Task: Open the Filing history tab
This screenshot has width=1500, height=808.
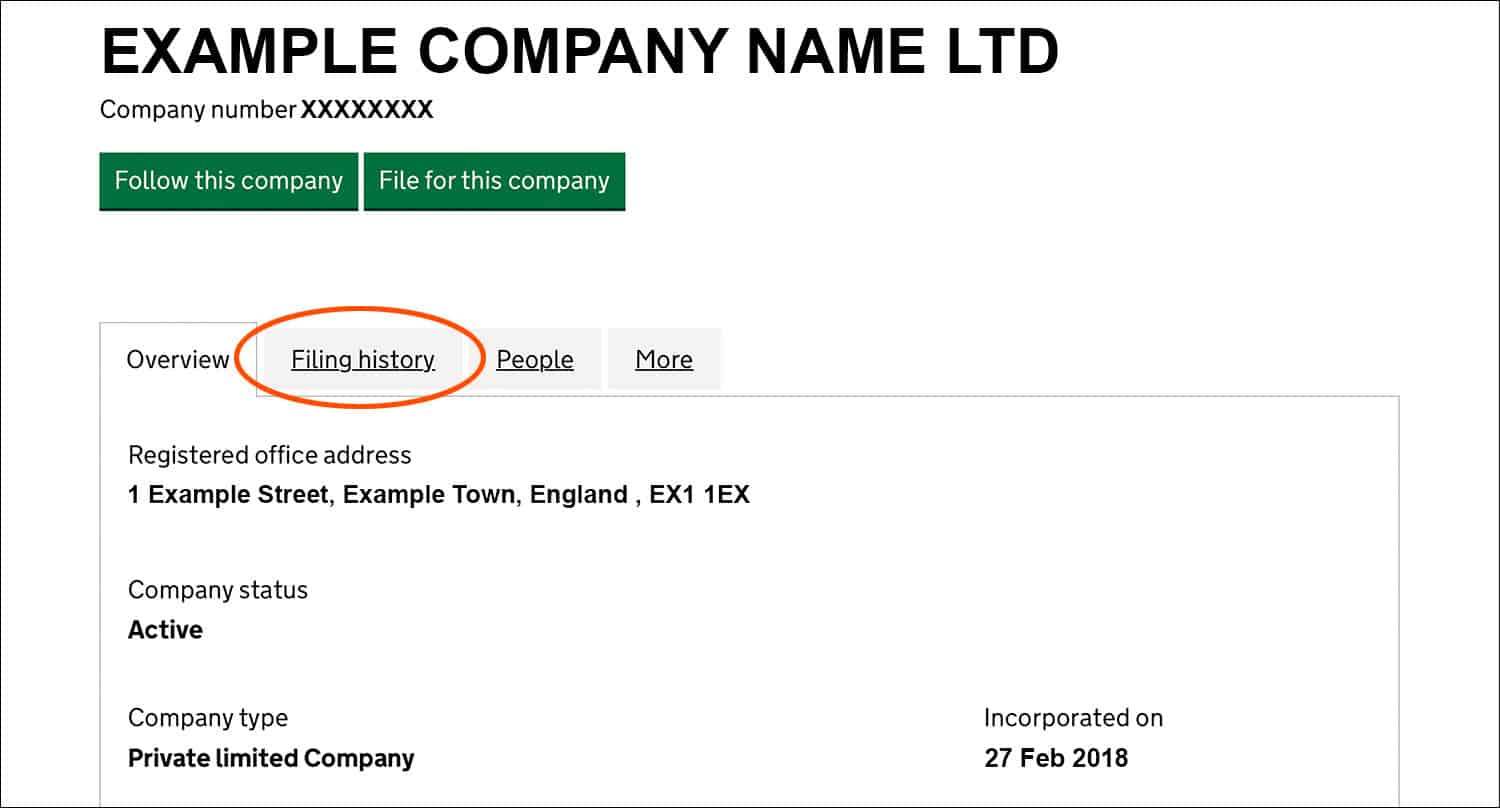Action: 363,360
